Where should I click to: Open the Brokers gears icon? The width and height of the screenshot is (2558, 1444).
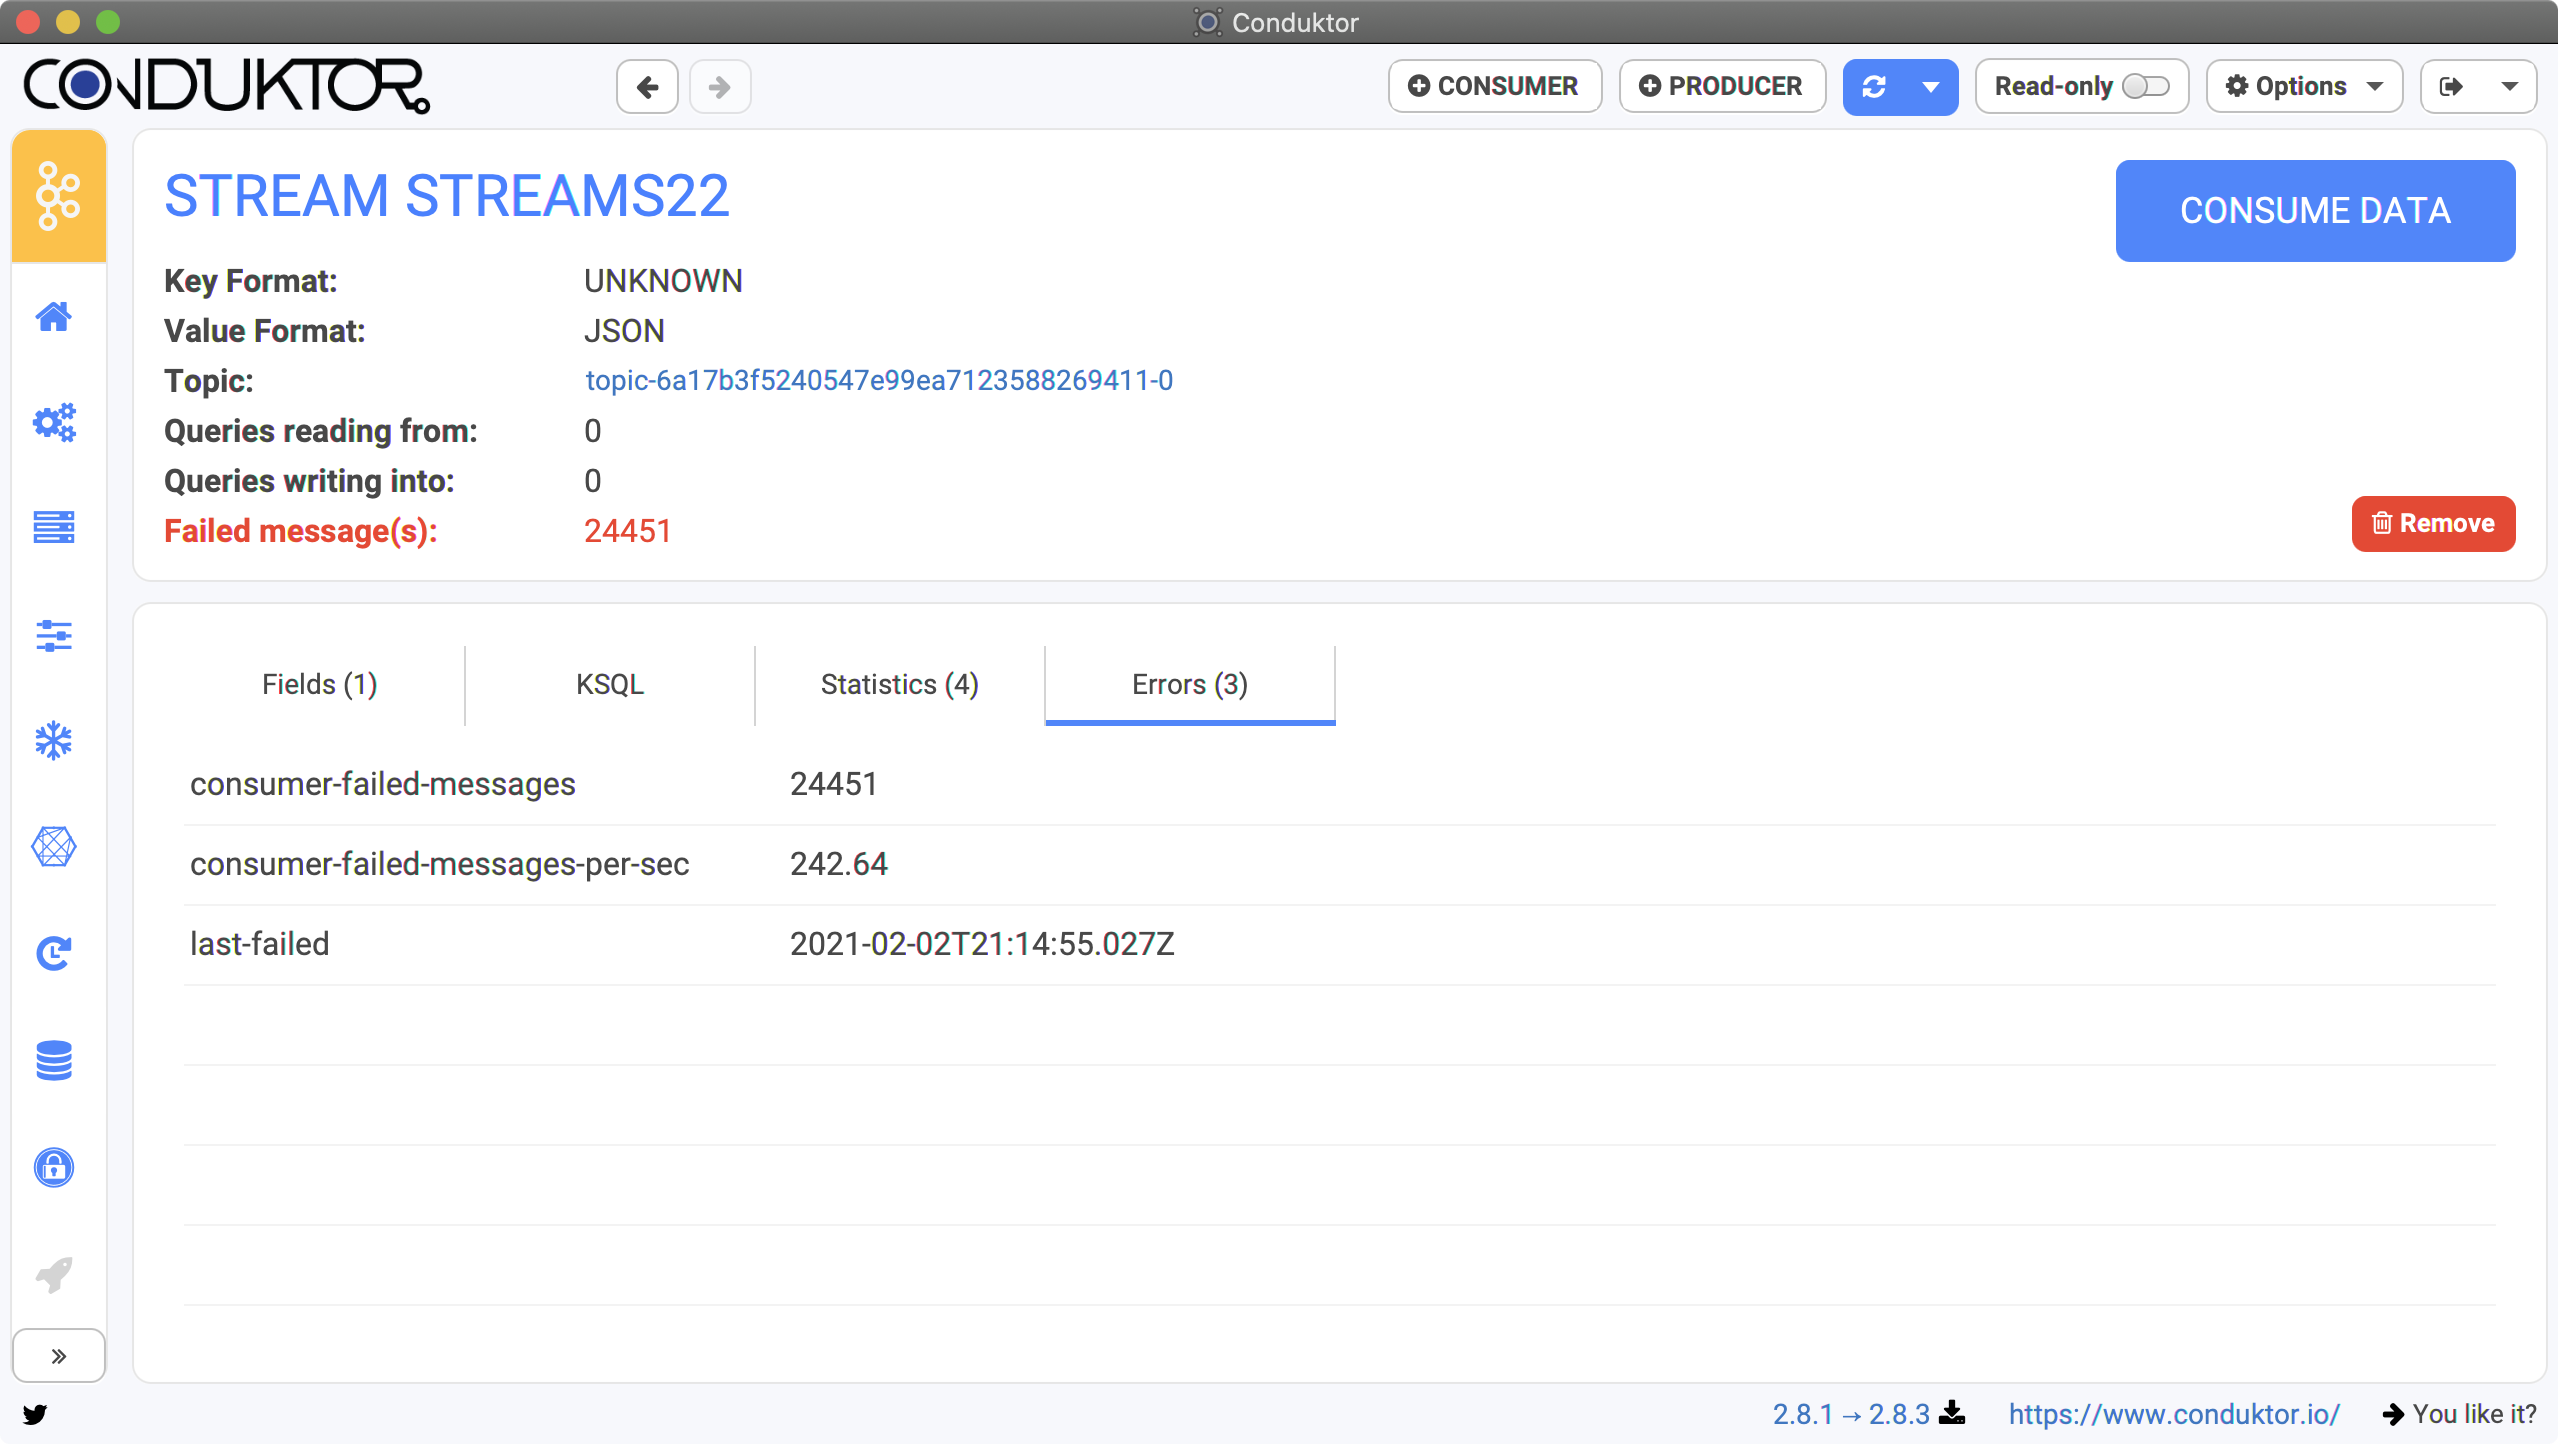(54, 422)
